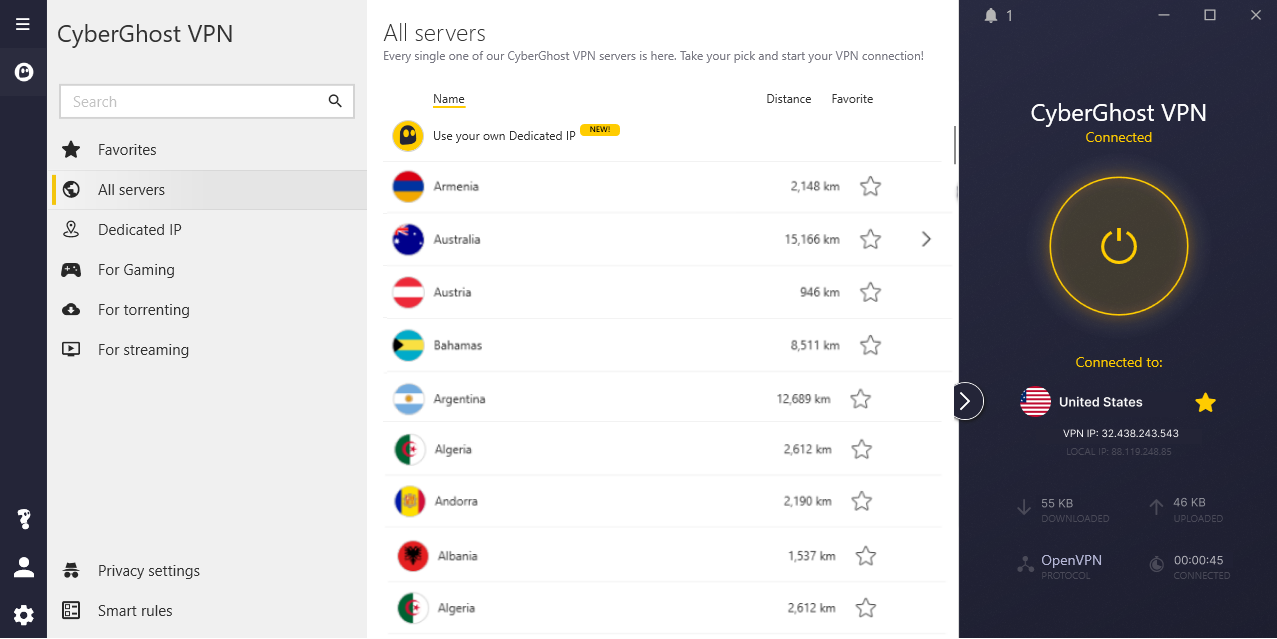Open Privacy settings from sidebar

(148, 570)
